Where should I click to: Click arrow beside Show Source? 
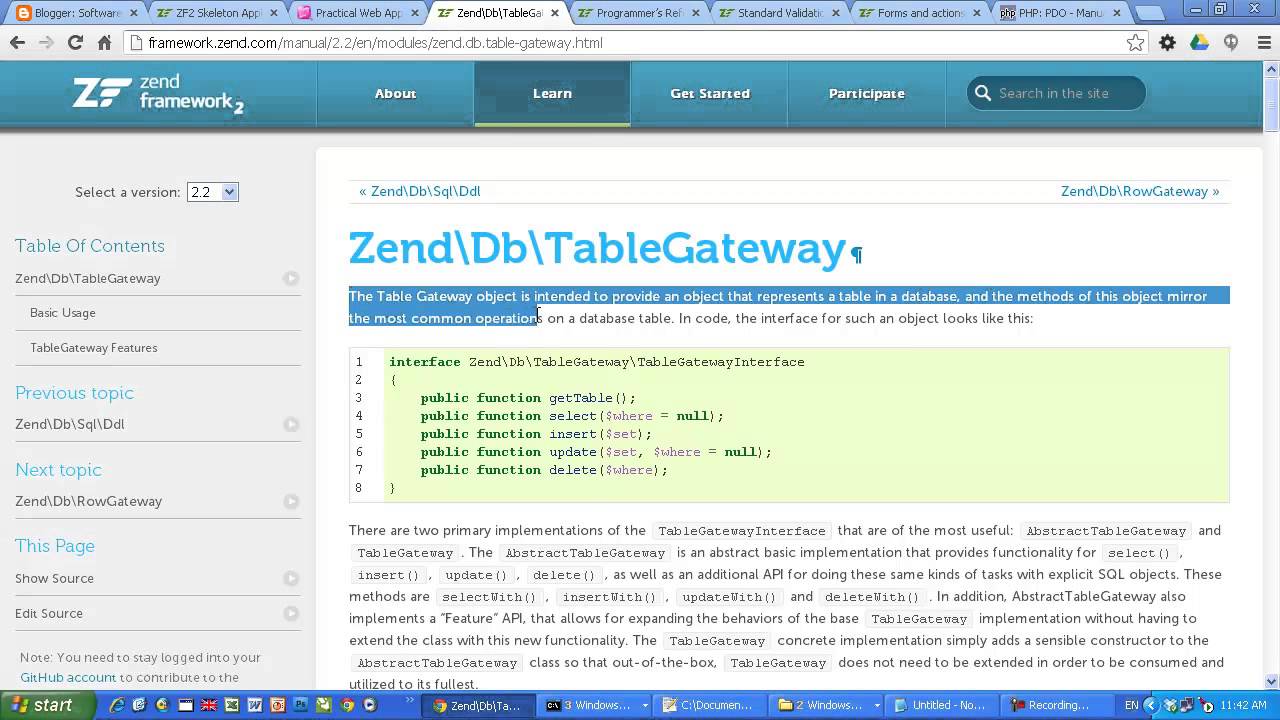(x=291, y=579)
